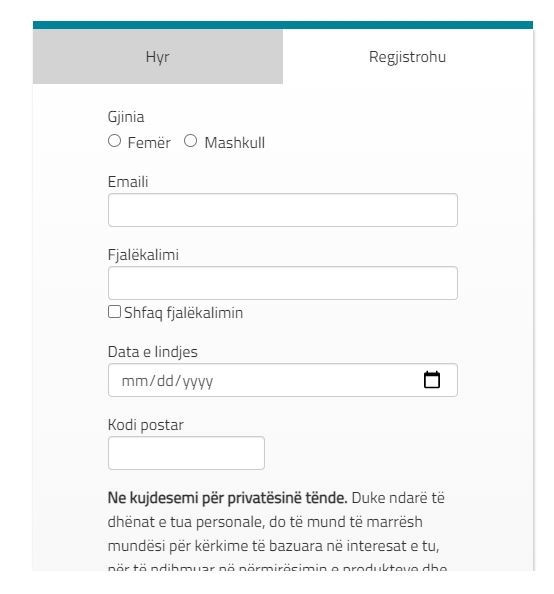
Task: Focus the Emaili input field
Action: [283, 210]
